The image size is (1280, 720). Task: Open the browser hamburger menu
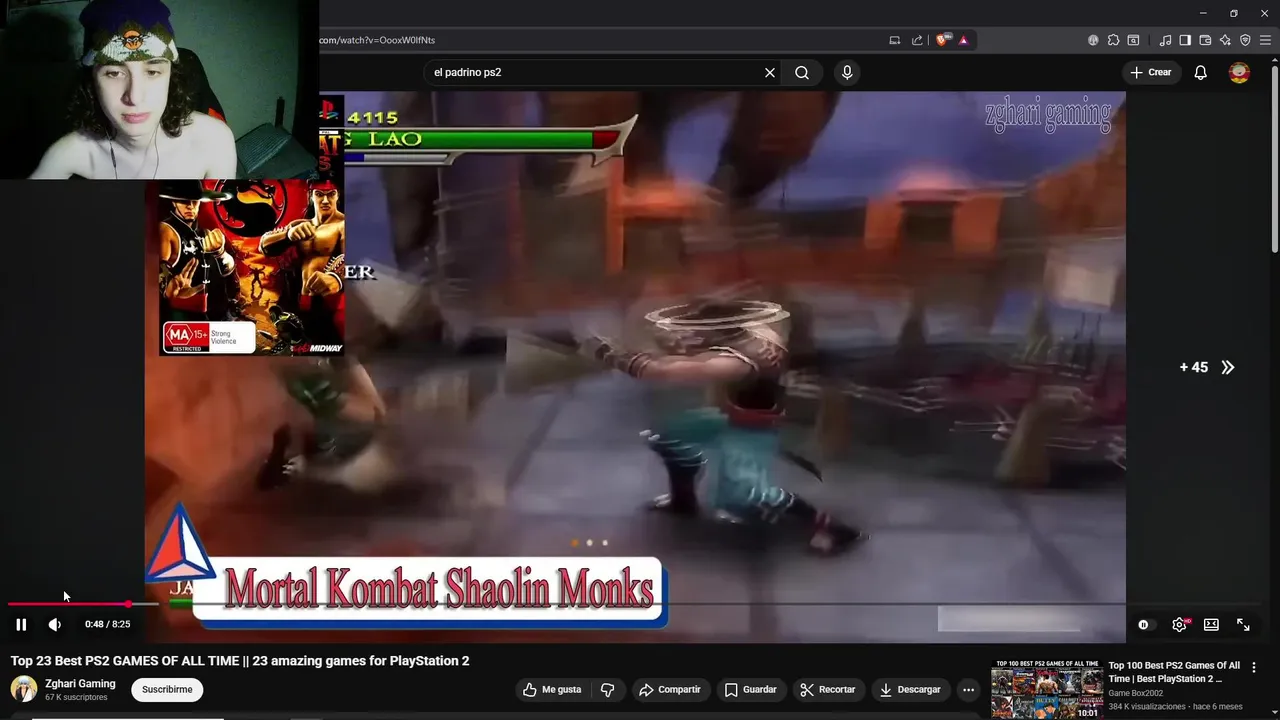[x=1265, y=40]
